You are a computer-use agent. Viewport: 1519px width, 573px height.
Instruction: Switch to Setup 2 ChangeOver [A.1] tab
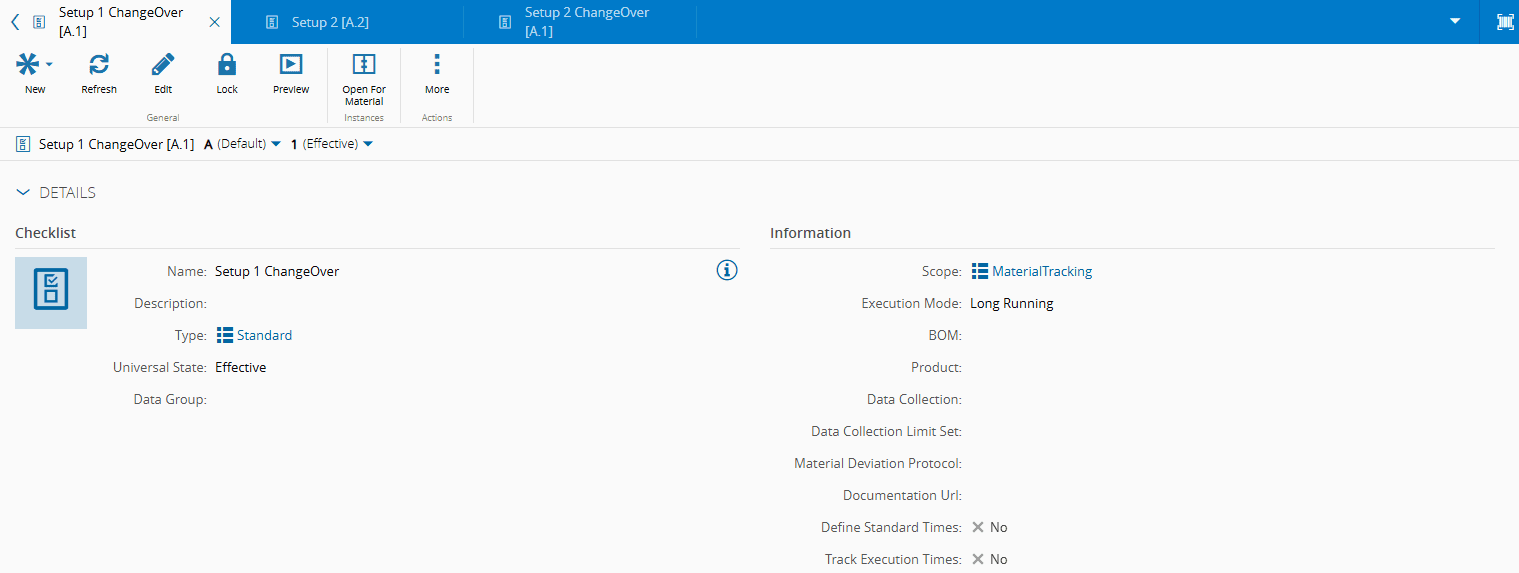[x=586, y=22]
